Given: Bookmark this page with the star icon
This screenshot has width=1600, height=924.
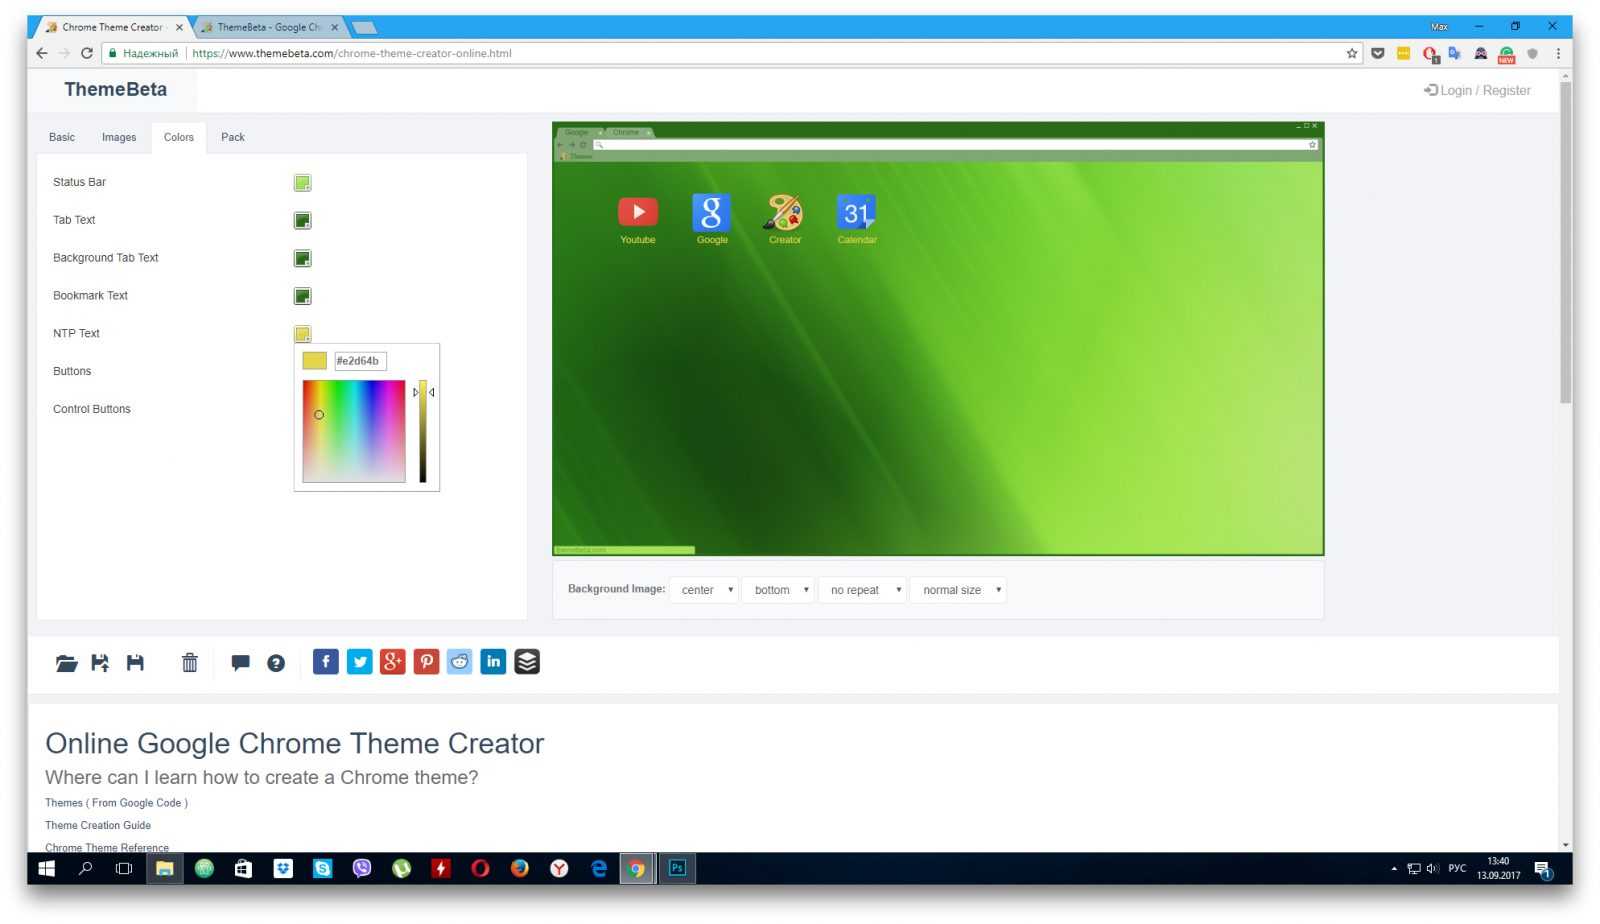Looking at the screenshot, I should [x=1352, y=53].
